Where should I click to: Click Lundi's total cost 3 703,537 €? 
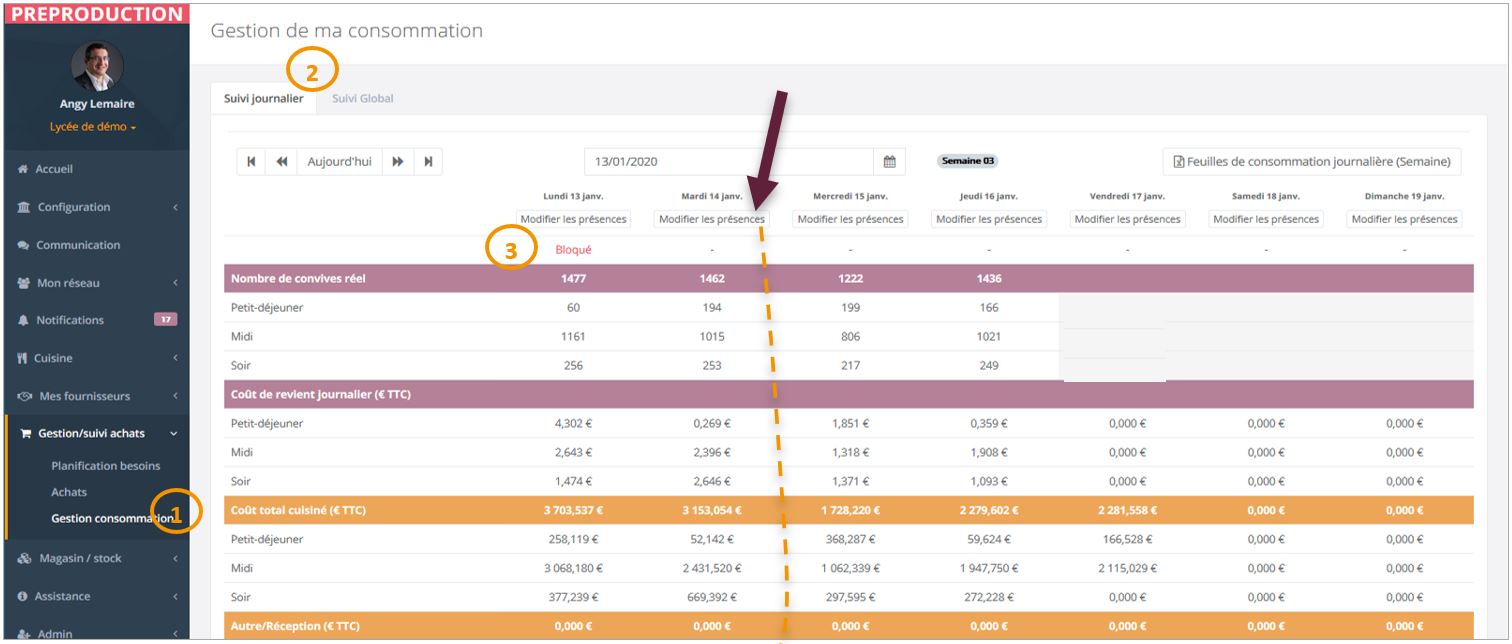click(573, 510)
